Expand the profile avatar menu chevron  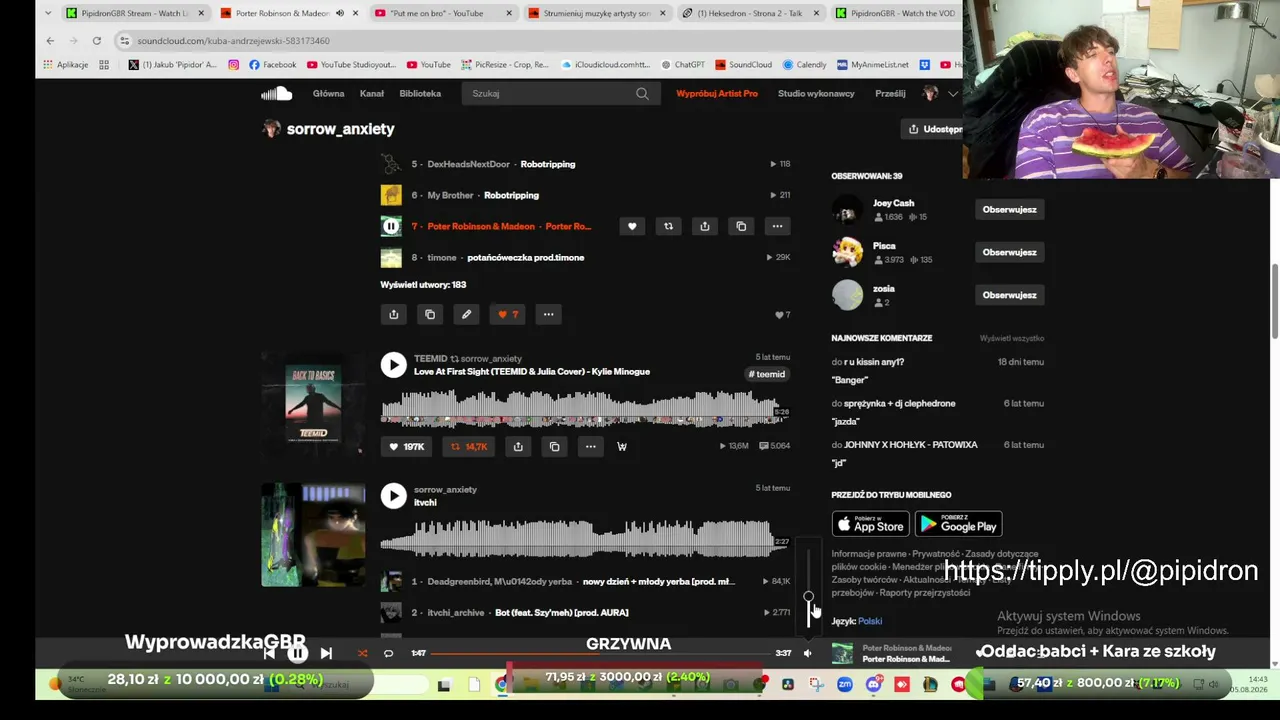pos(952,93)
